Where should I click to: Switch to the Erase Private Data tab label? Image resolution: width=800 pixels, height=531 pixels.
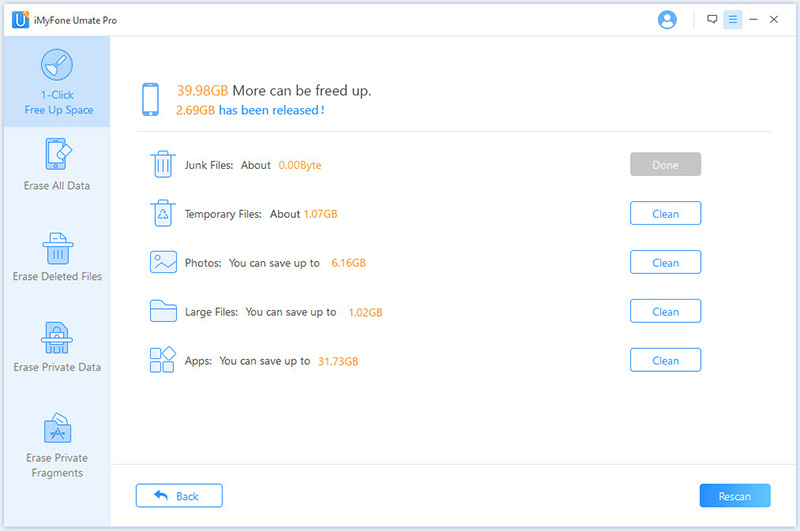point(57,367)
